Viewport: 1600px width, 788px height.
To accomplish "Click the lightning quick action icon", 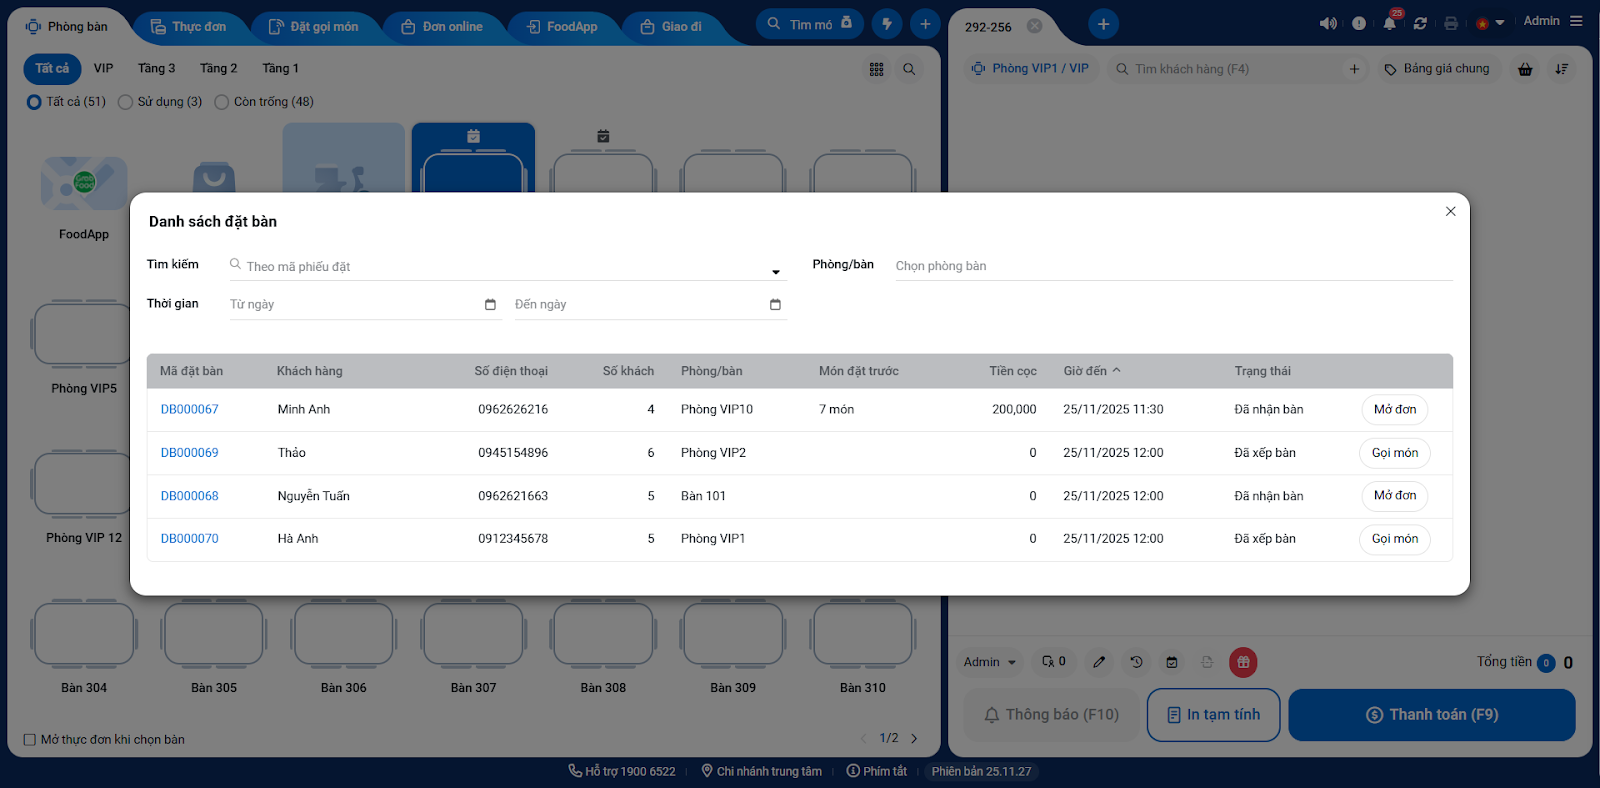I will point(887,24).
